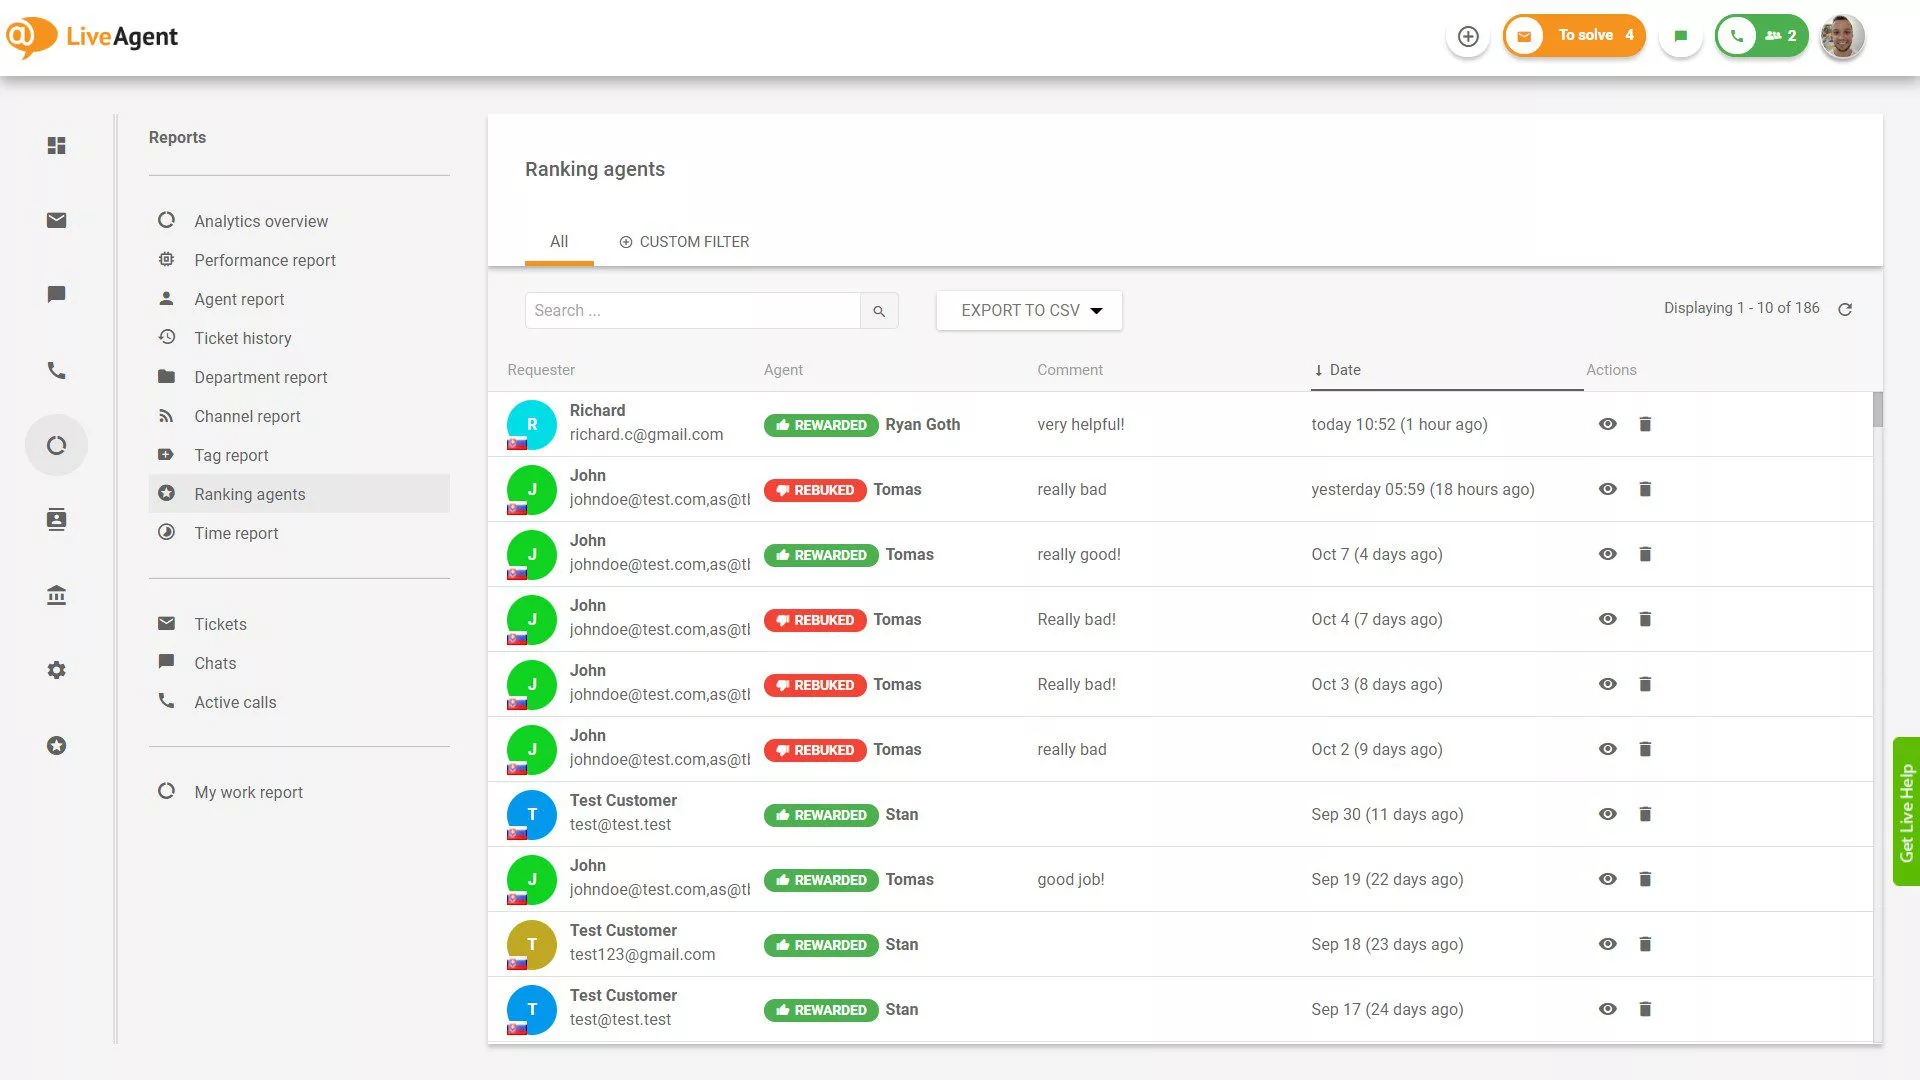Open the create-new plus icon in top bar
1920x1080 pixels.
[x=1468, y=36]
